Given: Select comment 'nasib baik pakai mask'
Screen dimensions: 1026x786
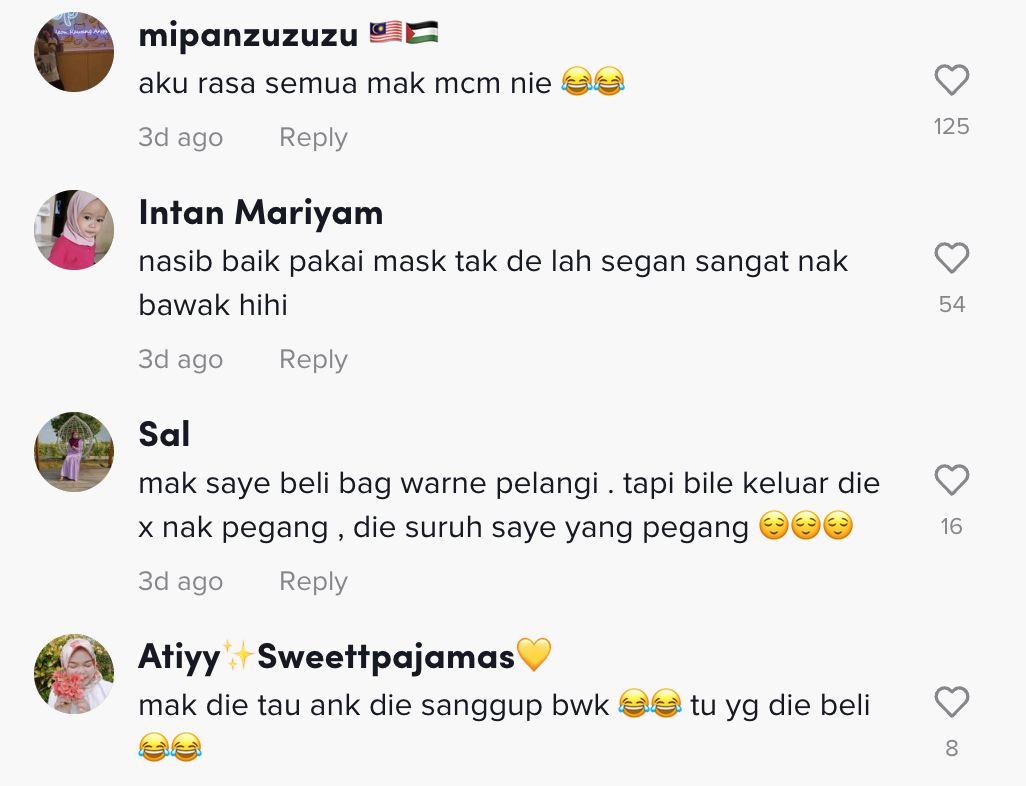Looking at the screenshot, I should point(493,283).
